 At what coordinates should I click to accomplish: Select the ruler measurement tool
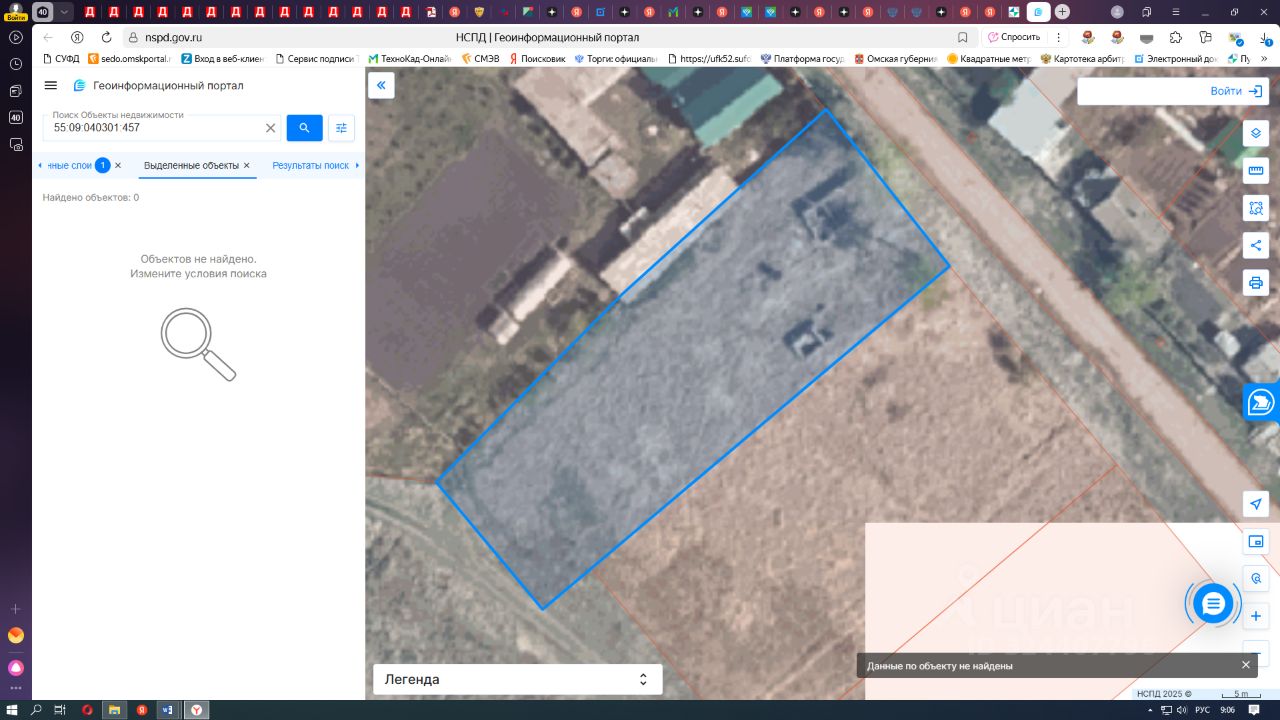(x=1256, y=171)
